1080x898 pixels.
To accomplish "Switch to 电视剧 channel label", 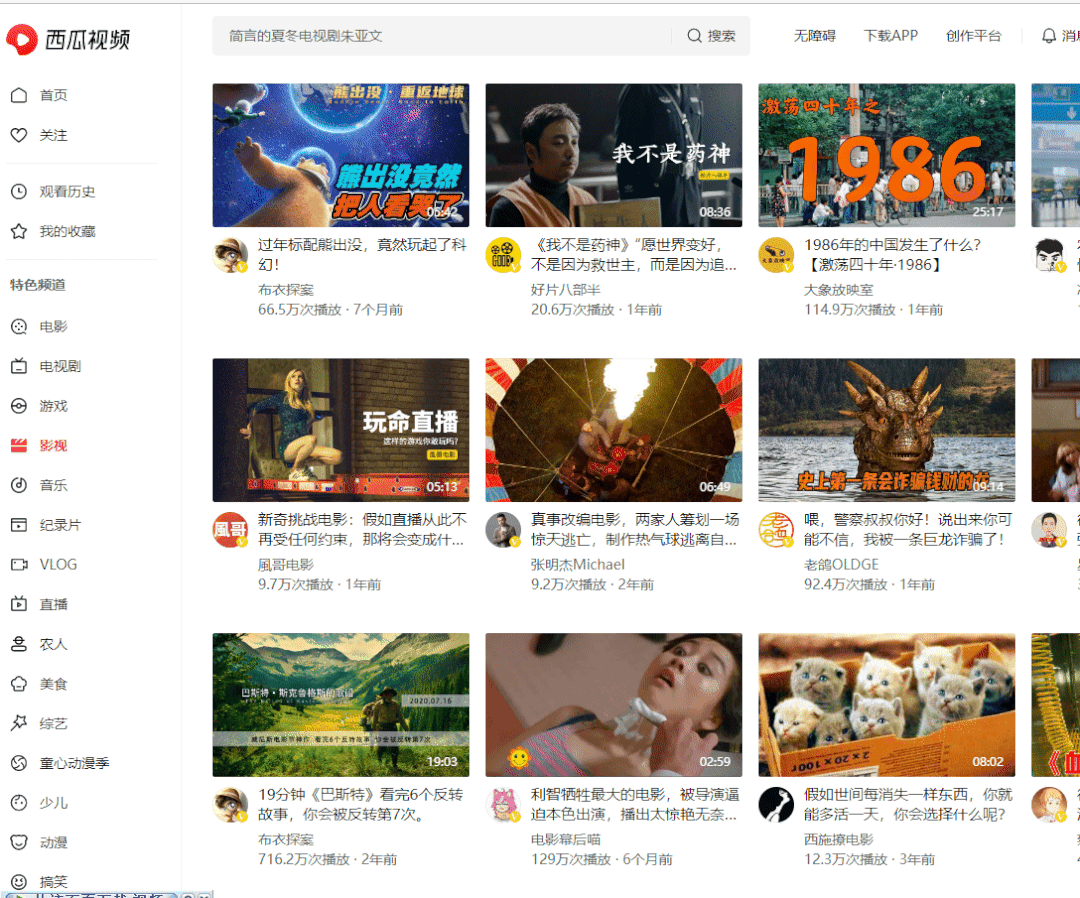I will [60, 366].
